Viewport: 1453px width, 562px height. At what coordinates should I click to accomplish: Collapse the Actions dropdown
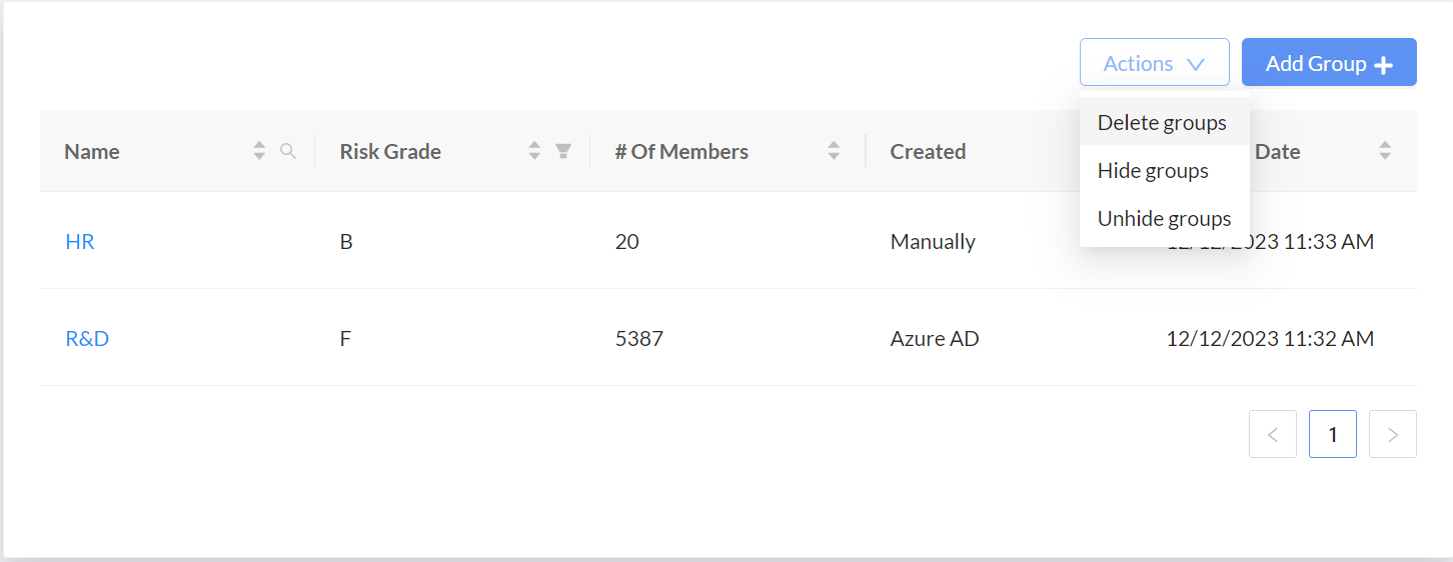tap(1154, 63)
